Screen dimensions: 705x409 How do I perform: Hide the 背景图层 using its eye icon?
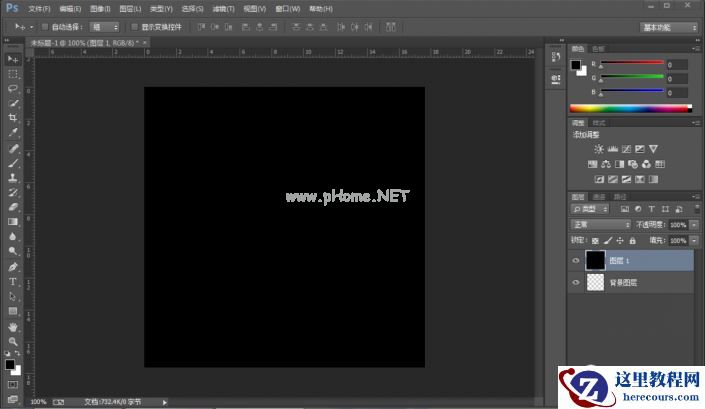click(x=576, y=283)
